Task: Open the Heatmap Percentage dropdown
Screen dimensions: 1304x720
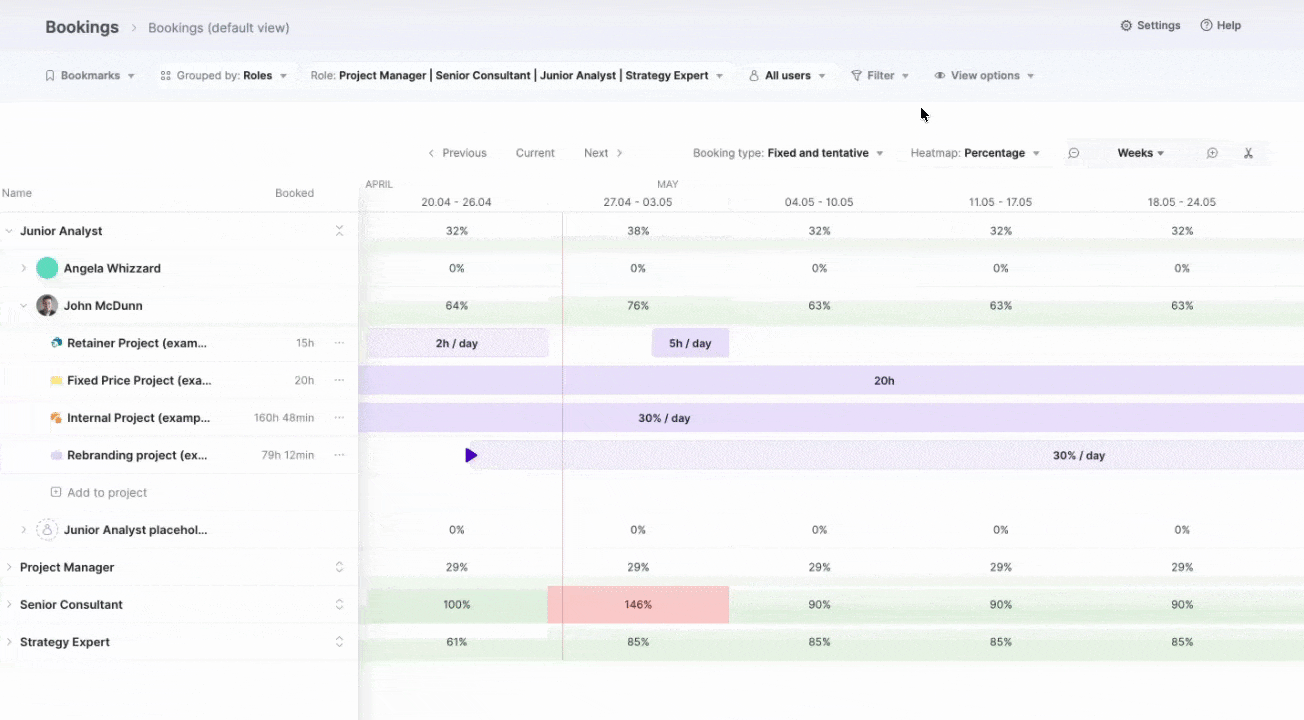Action: pos(975,153)
